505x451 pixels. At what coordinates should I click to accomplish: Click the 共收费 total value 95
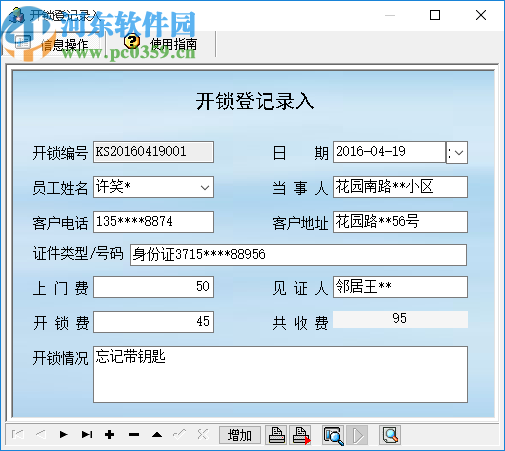click(400, 319)
